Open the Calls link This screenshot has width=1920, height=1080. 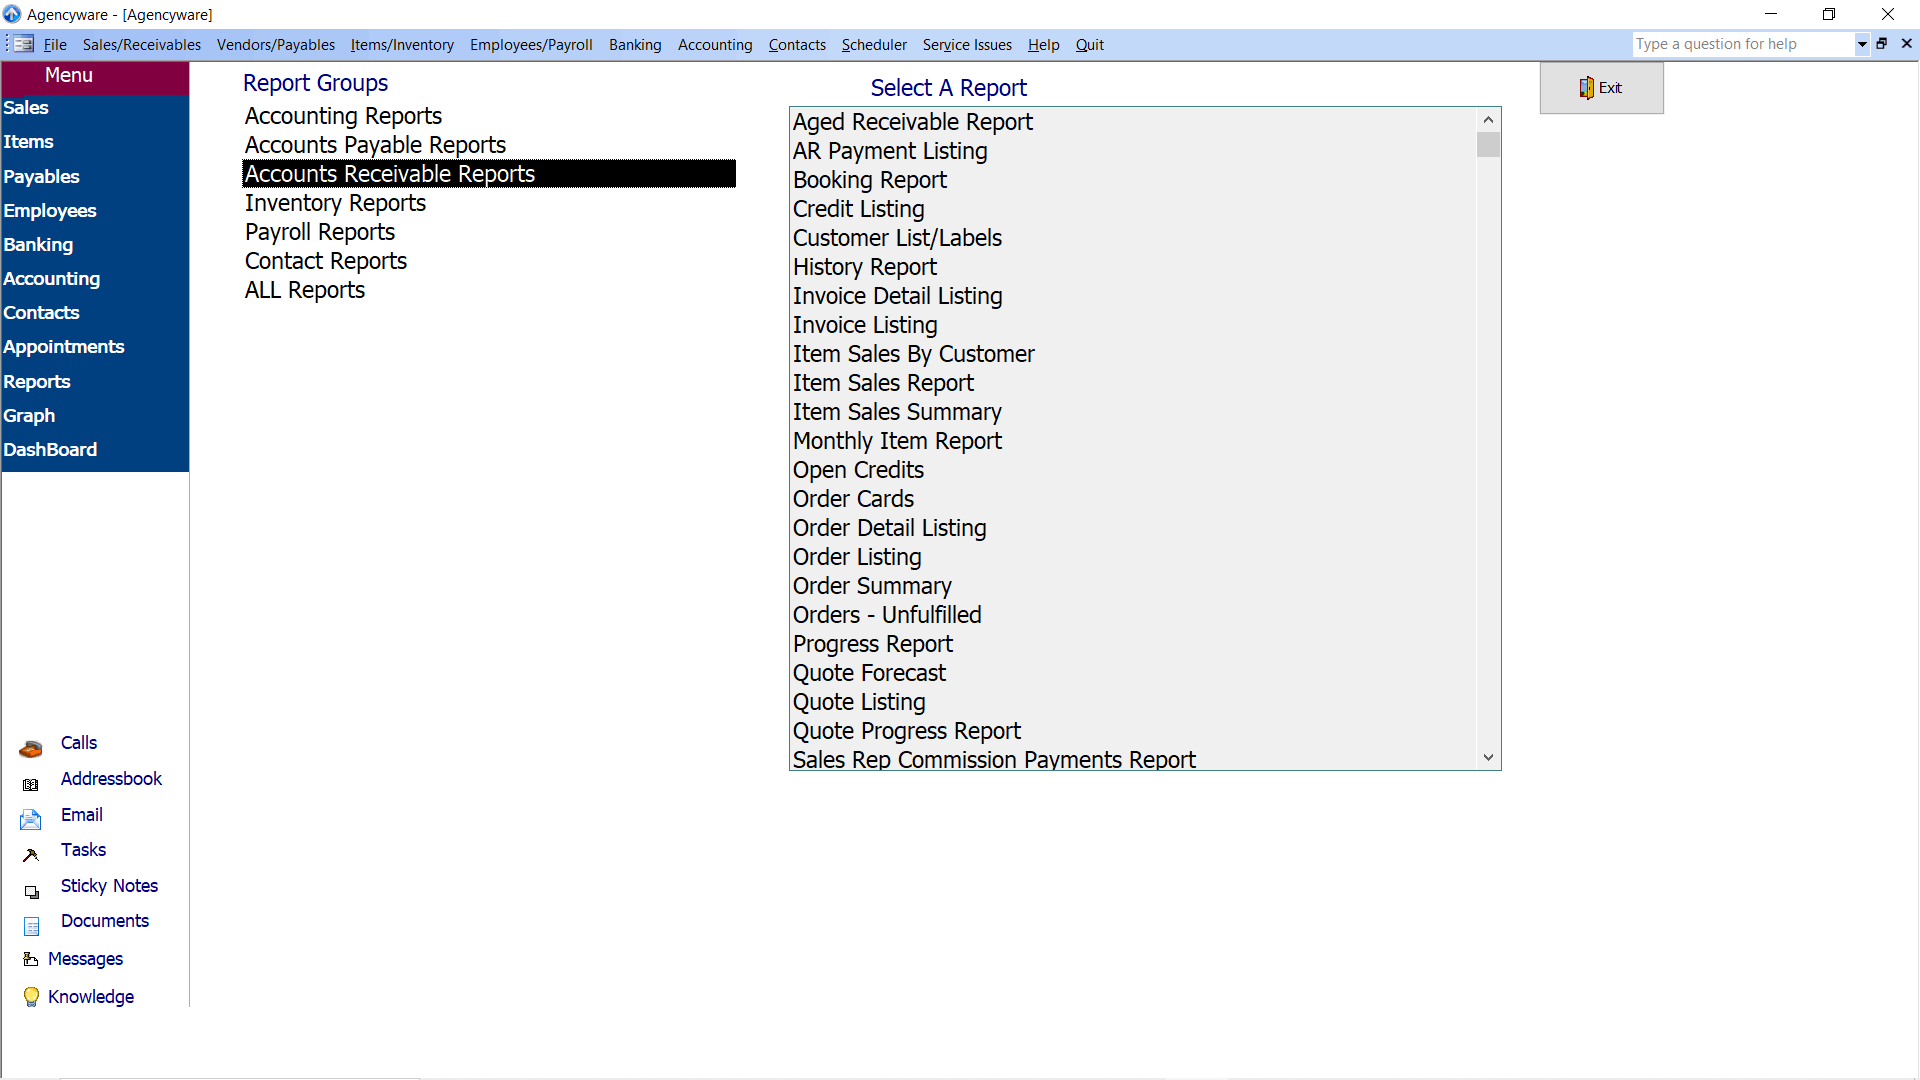(79, 743)
